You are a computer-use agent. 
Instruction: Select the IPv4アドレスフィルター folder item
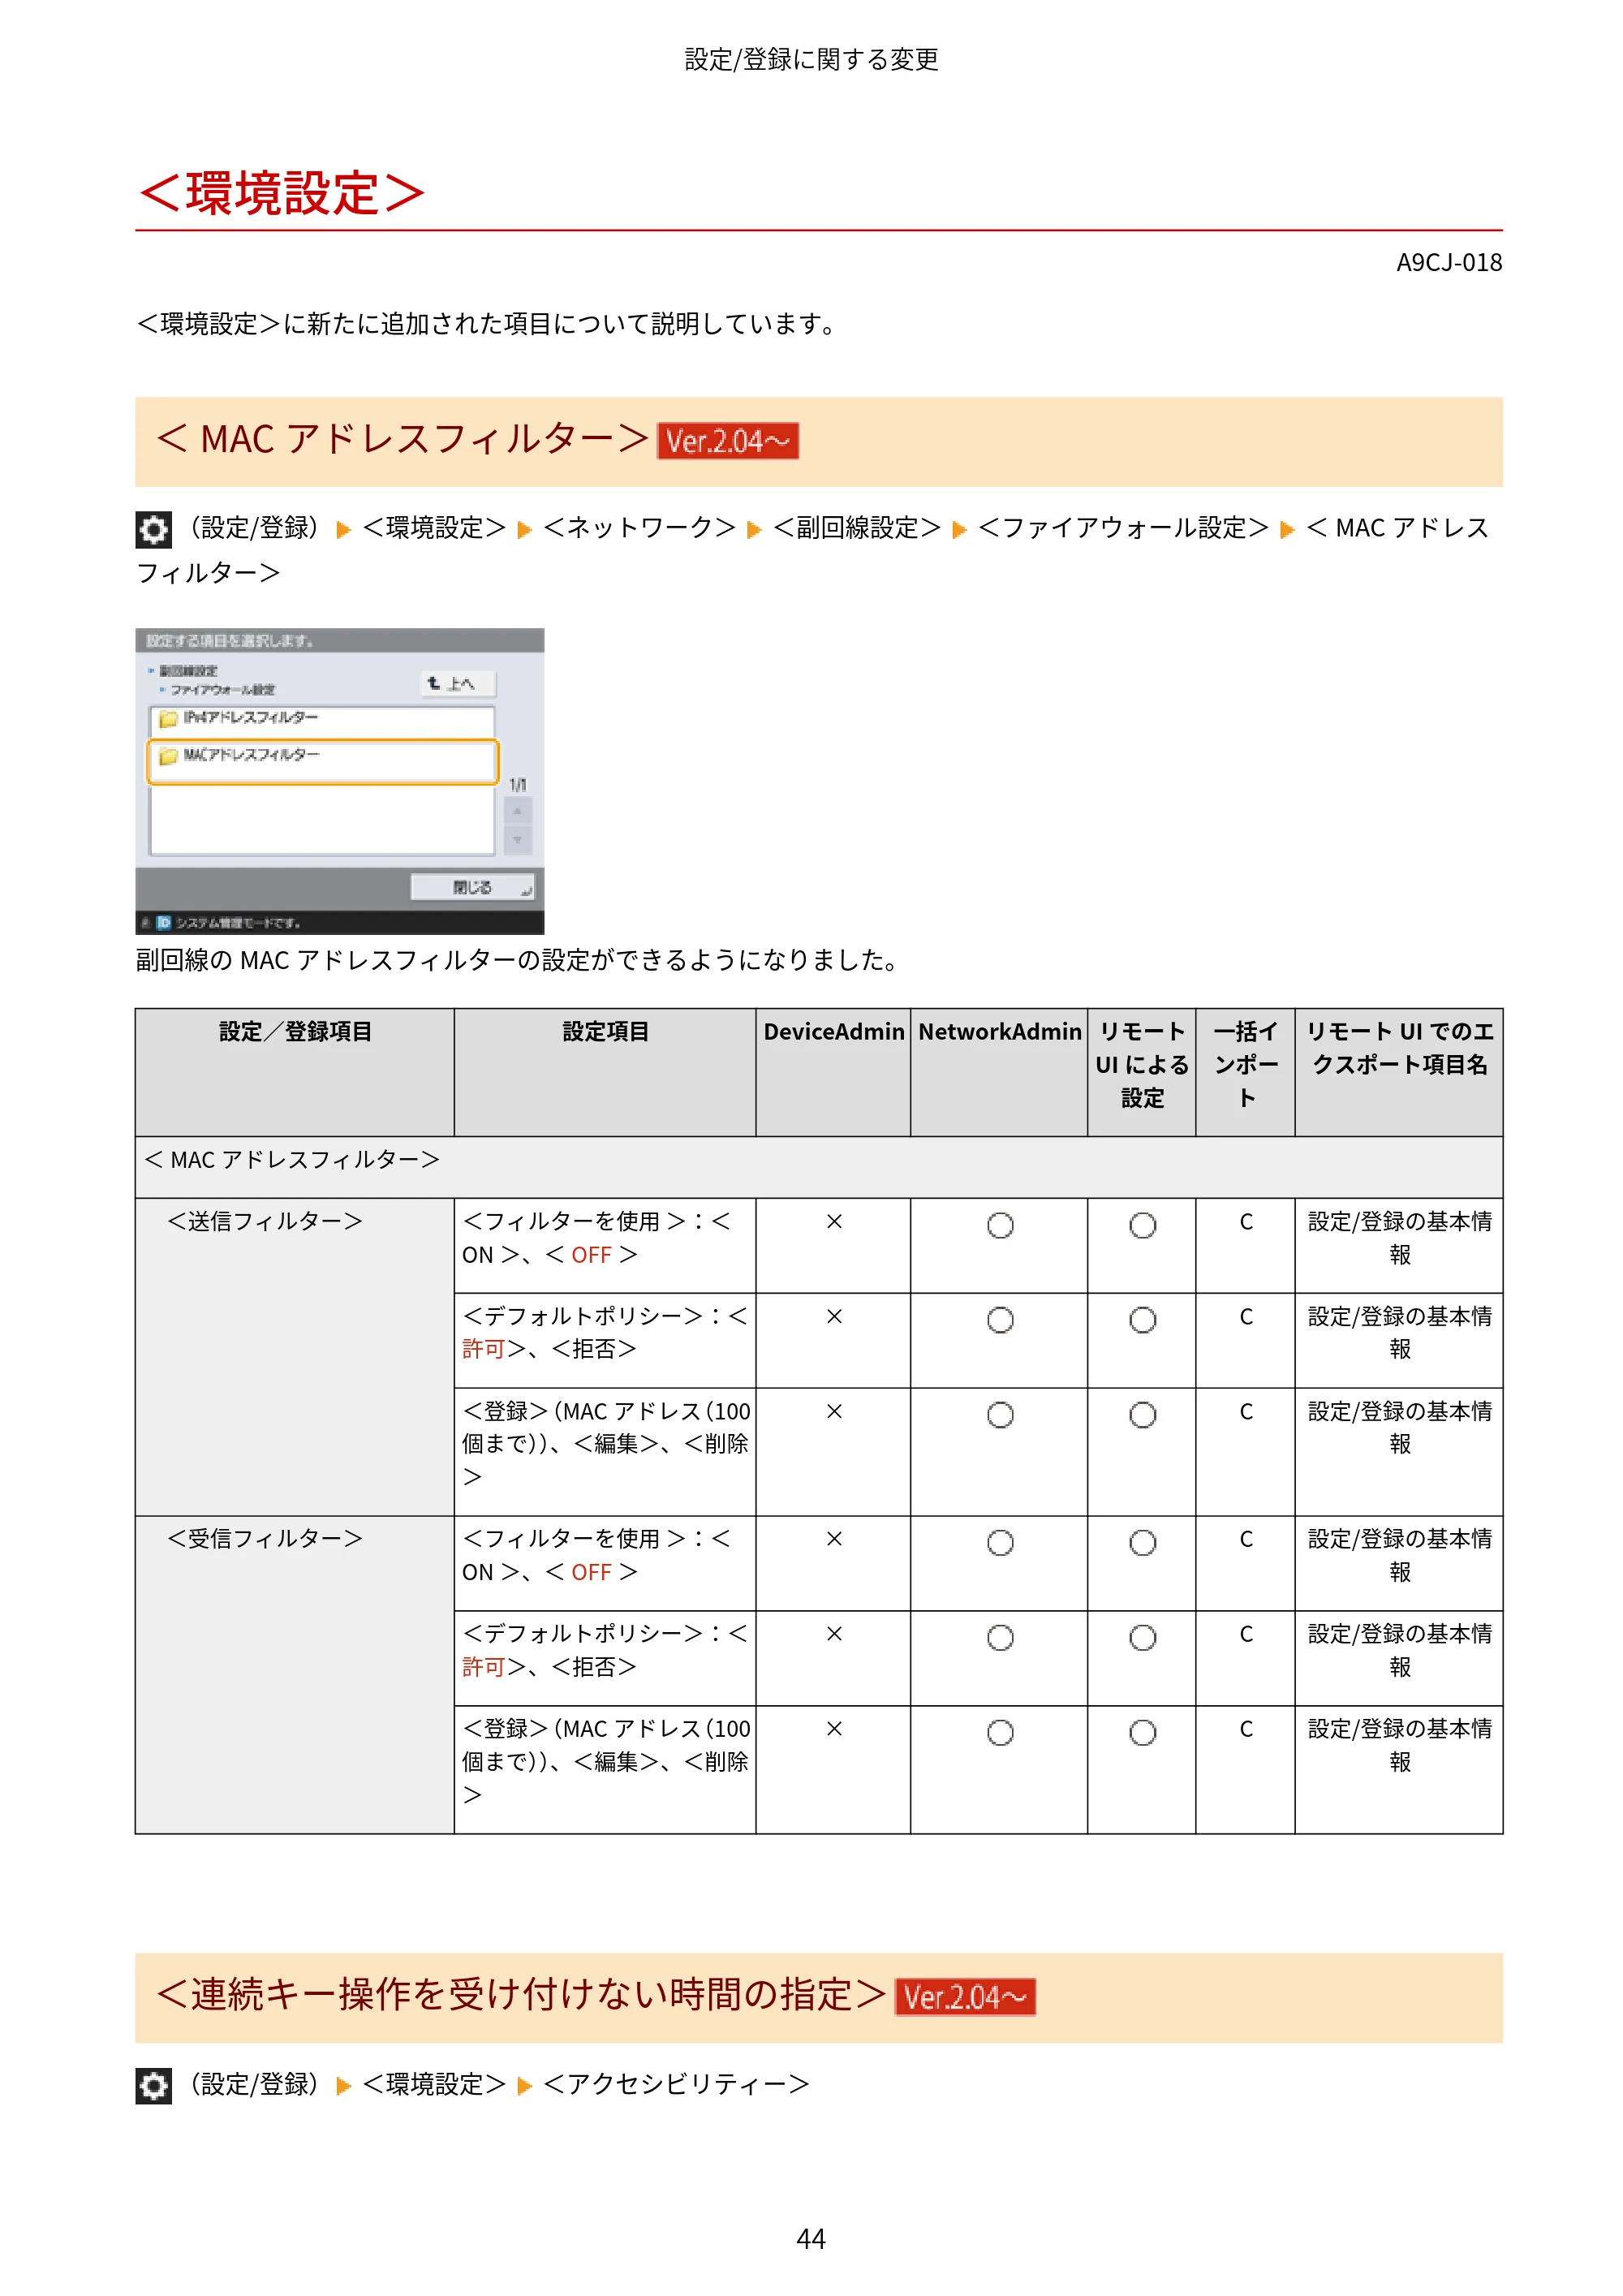pyautogui.click(x=322, y=719)
